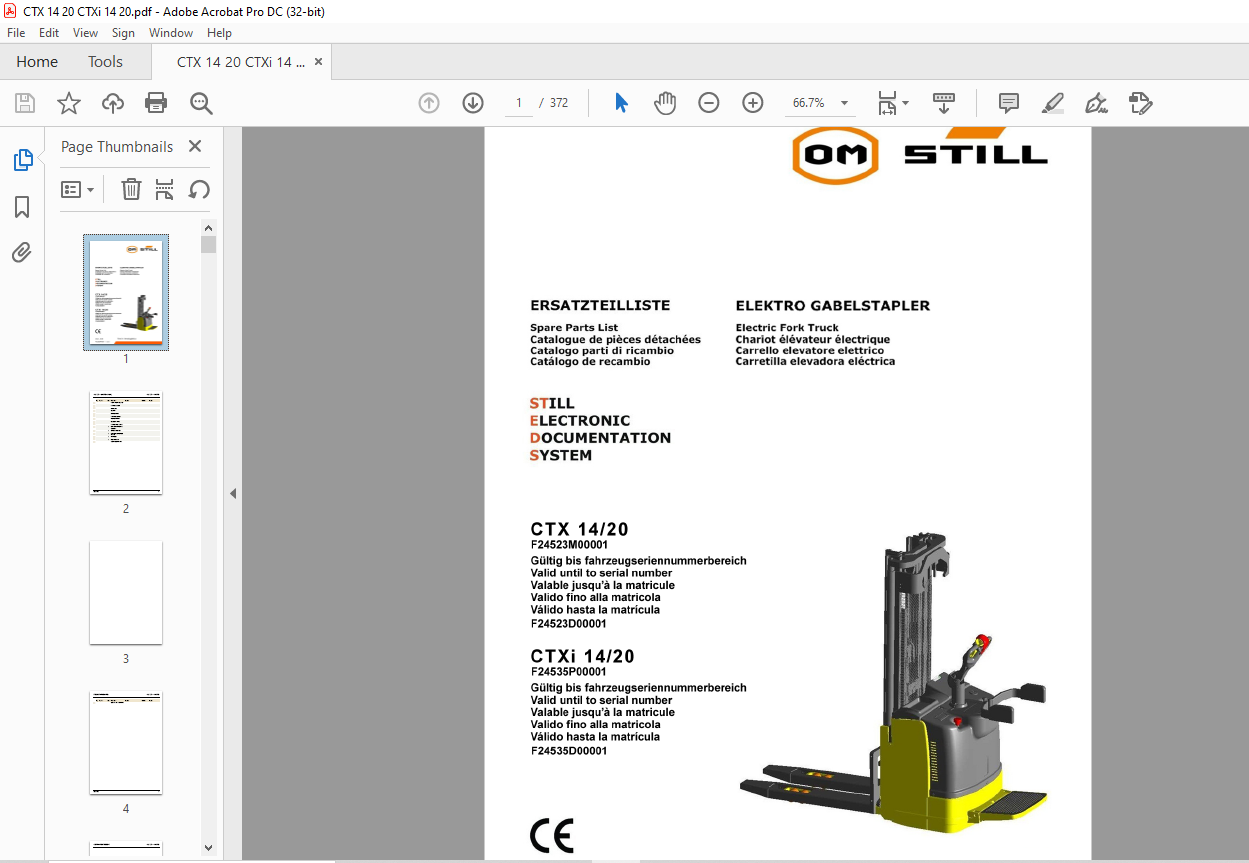This screenshot has height=863, width=1249.
Task: Collapse the navigation pane arrow
Action: tap(233, 493)
